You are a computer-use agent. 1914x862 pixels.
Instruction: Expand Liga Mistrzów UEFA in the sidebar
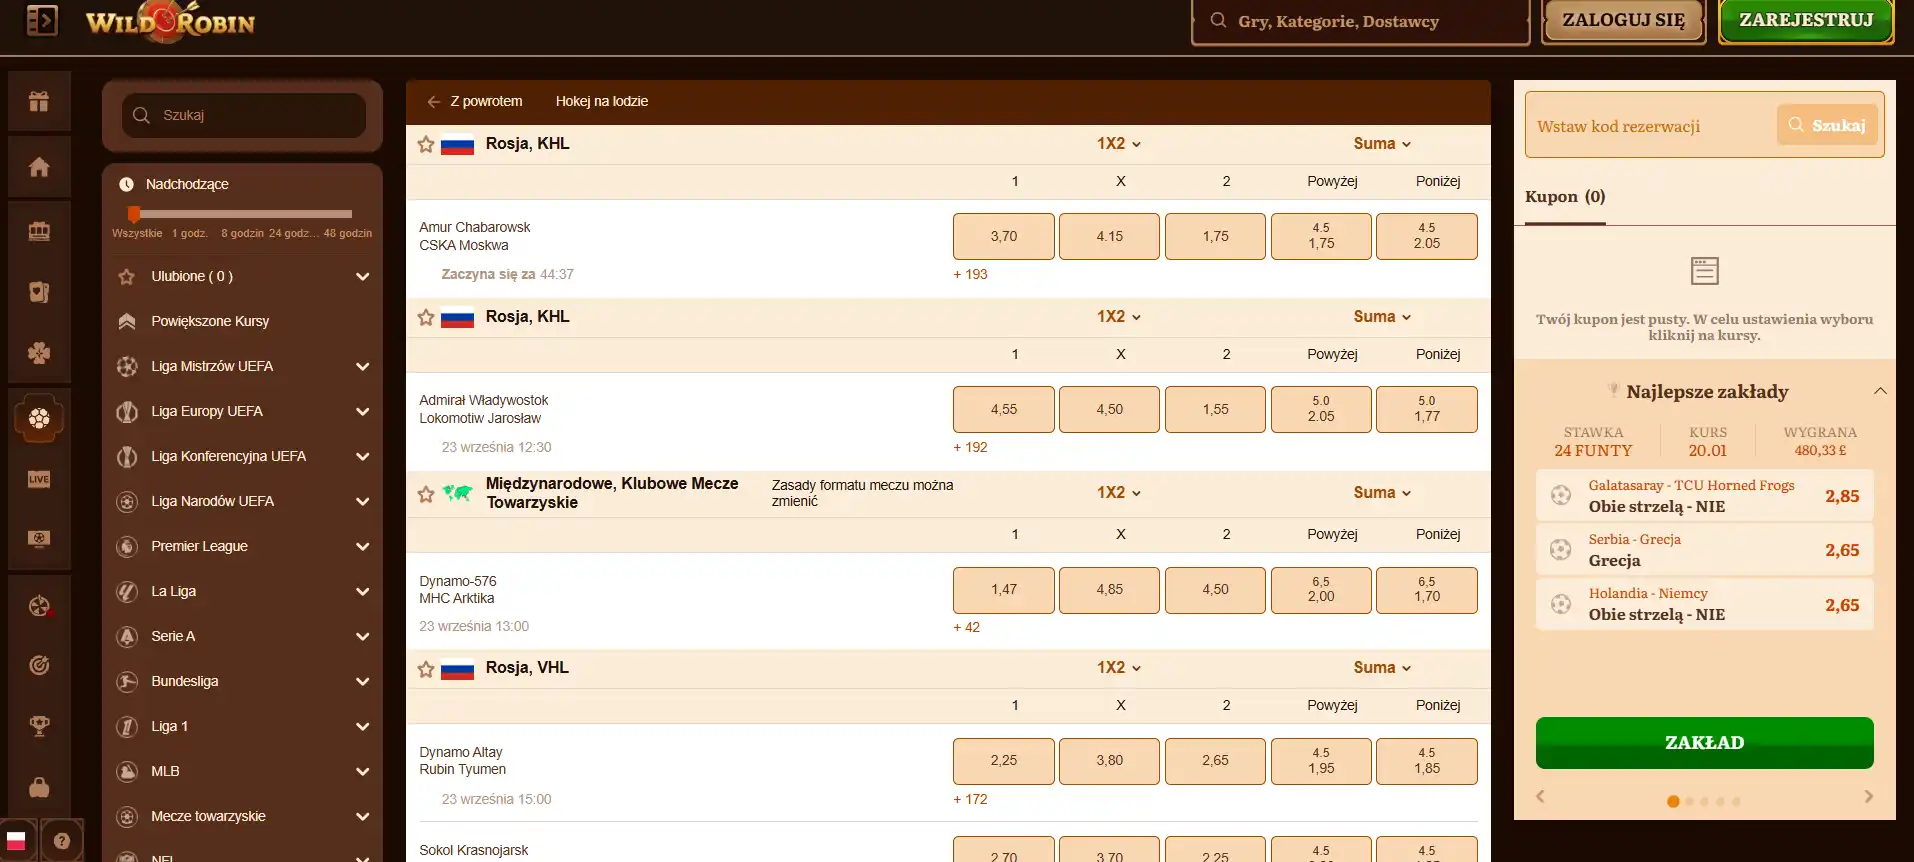tap(242, 366)
